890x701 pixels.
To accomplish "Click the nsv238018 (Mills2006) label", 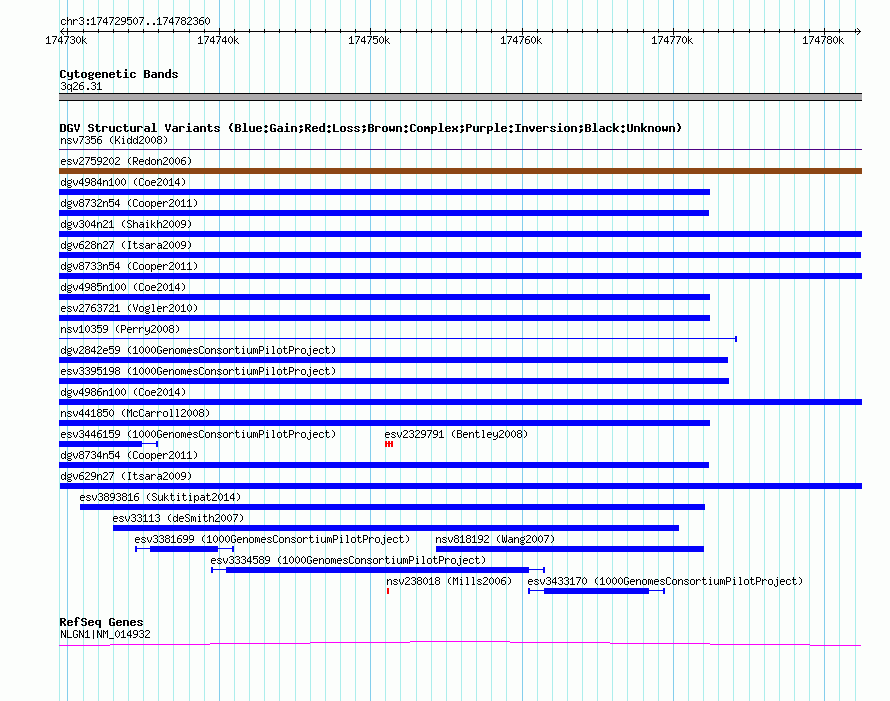I will (449, 581).
